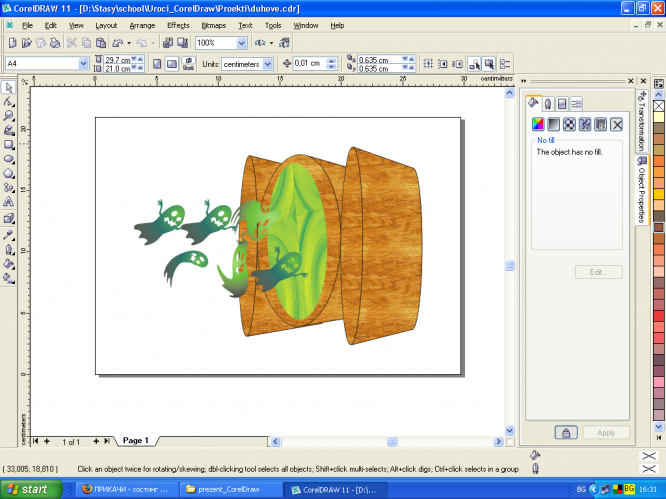The image size is (666, 499).
Task: Switch page to portrait orientation
Action: pyautogui.click(x=155, y=64)
